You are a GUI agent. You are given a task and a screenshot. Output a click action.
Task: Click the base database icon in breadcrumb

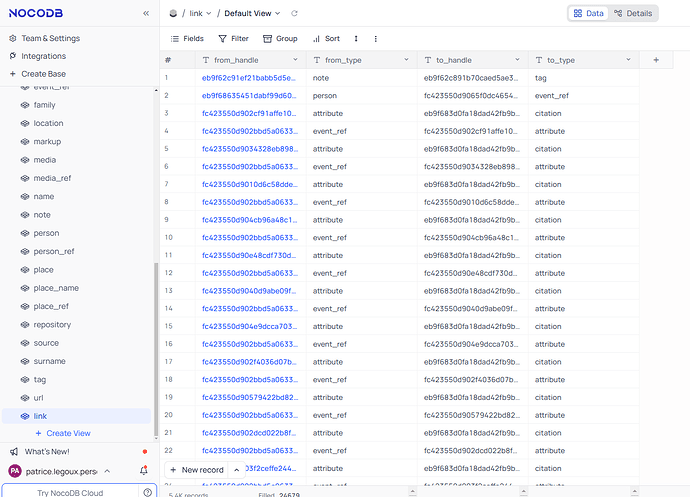(x=173, y=13)
